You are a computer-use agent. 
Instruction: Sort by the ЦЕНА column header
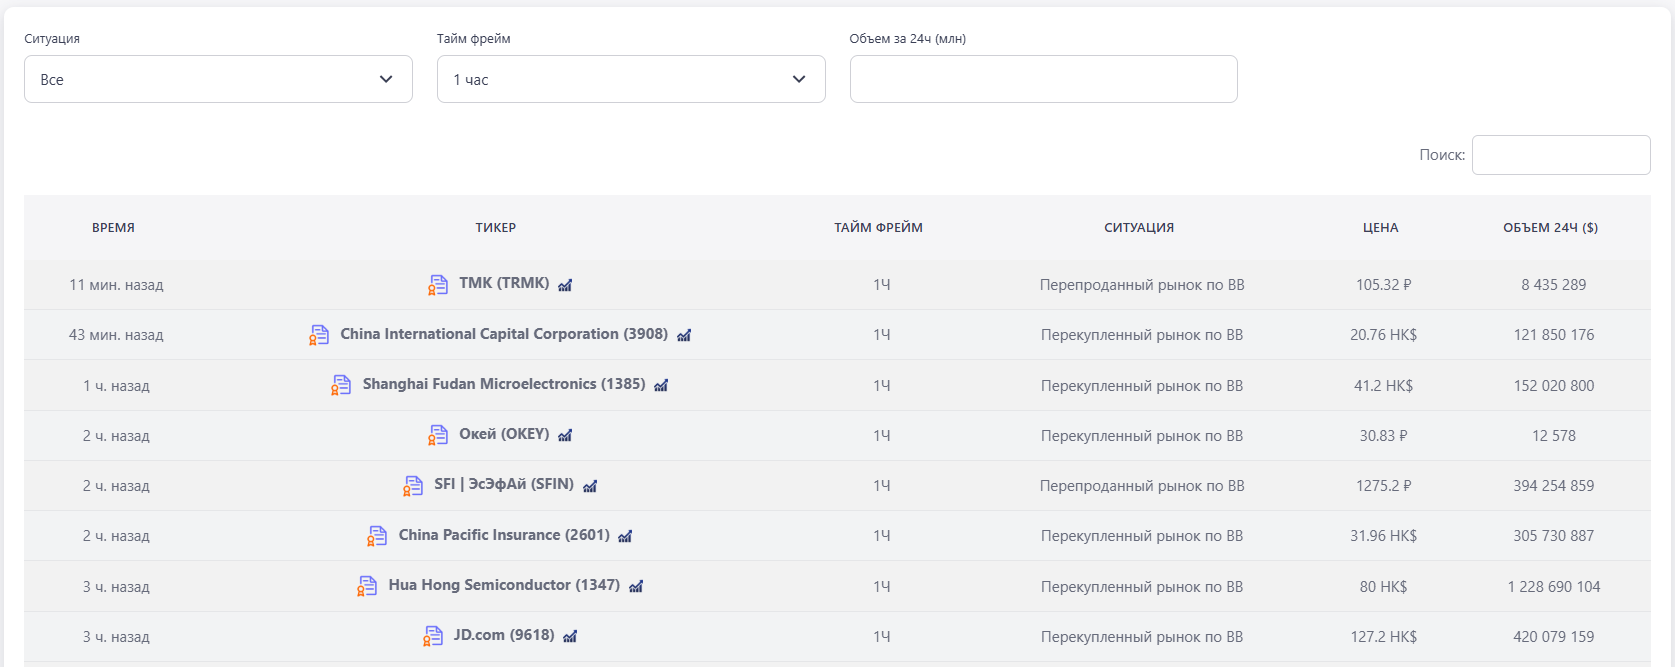[x=1380, y=228]
